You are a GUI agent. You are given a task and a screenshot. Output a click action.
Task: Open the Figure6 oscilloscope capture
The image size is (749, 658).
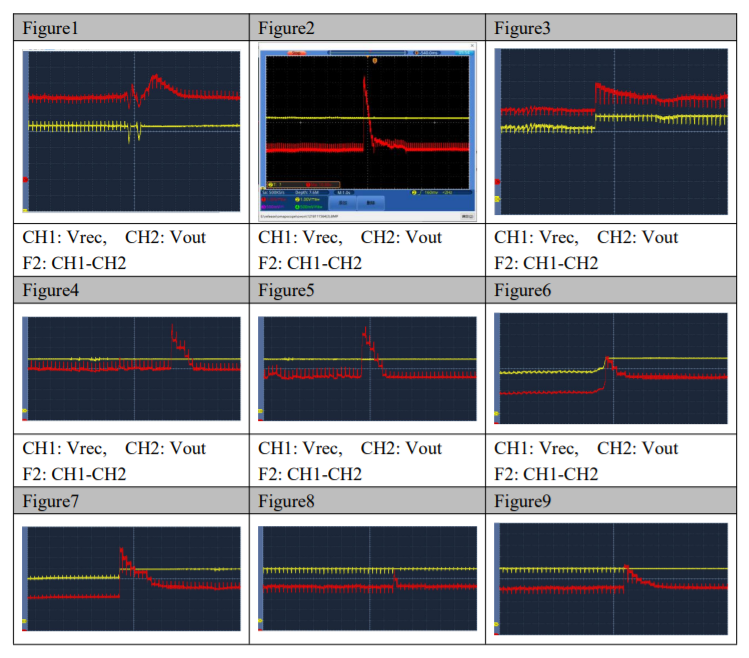[611, 368]
